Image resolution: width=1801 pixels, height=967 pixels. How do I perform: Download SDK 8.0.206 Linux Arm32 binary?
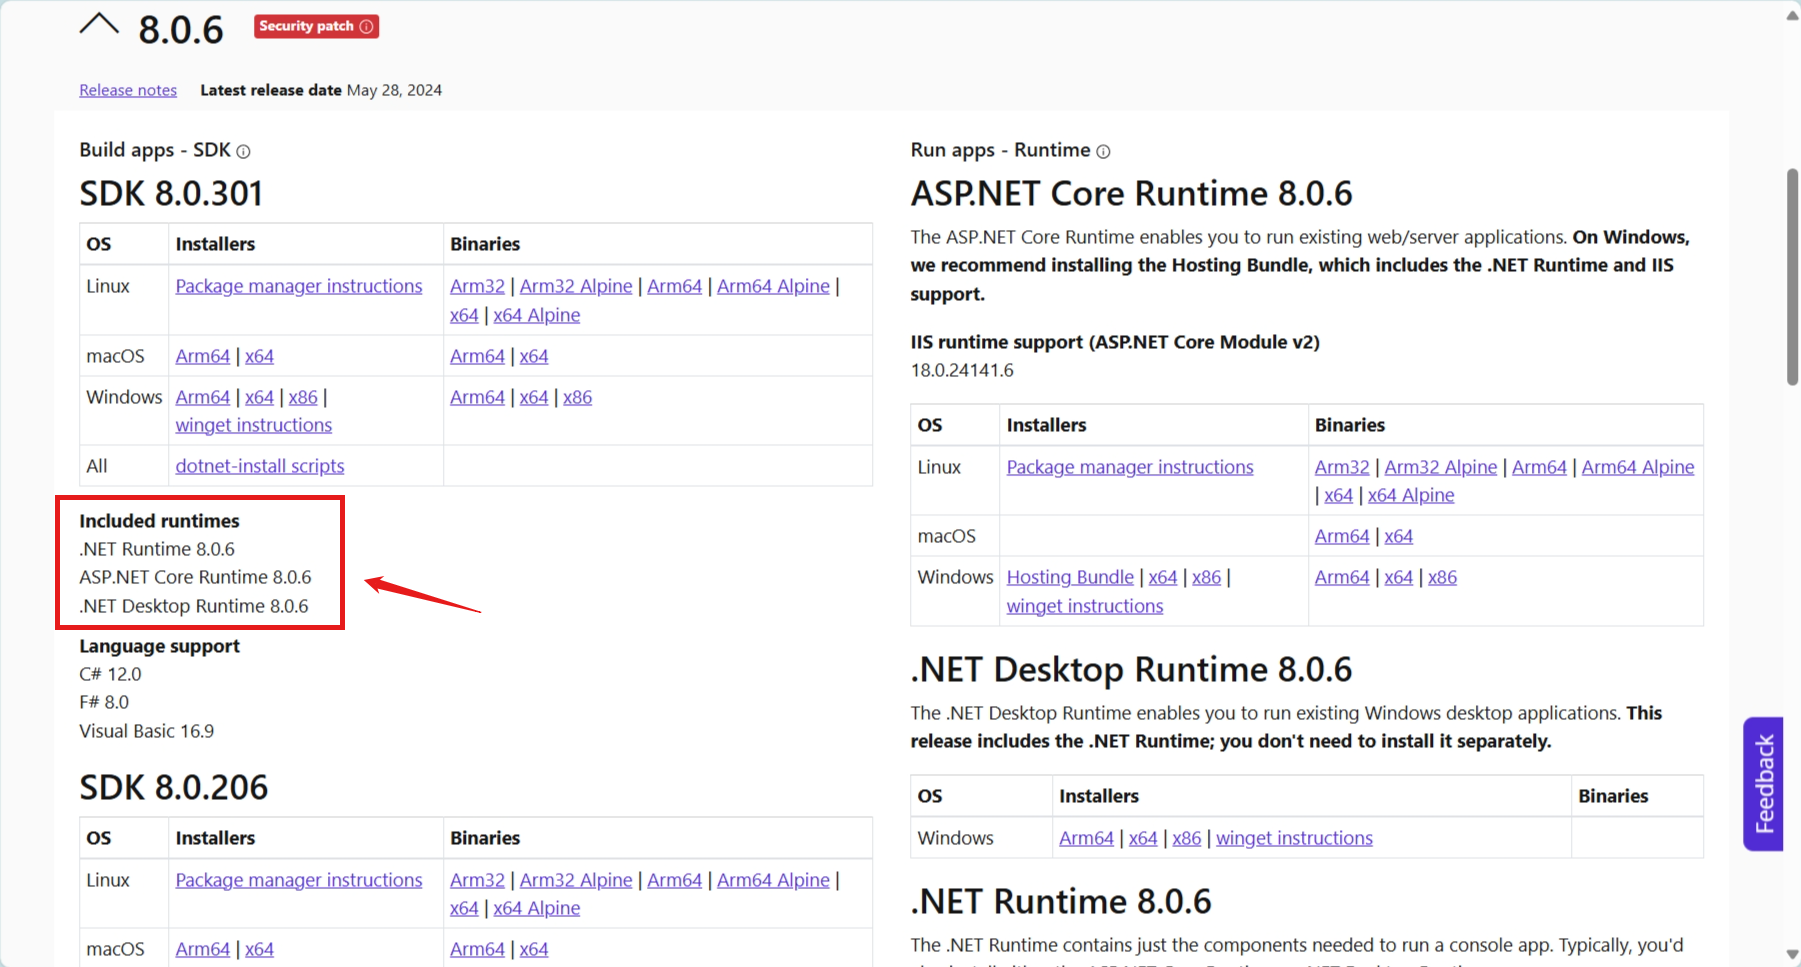[477, 880]
